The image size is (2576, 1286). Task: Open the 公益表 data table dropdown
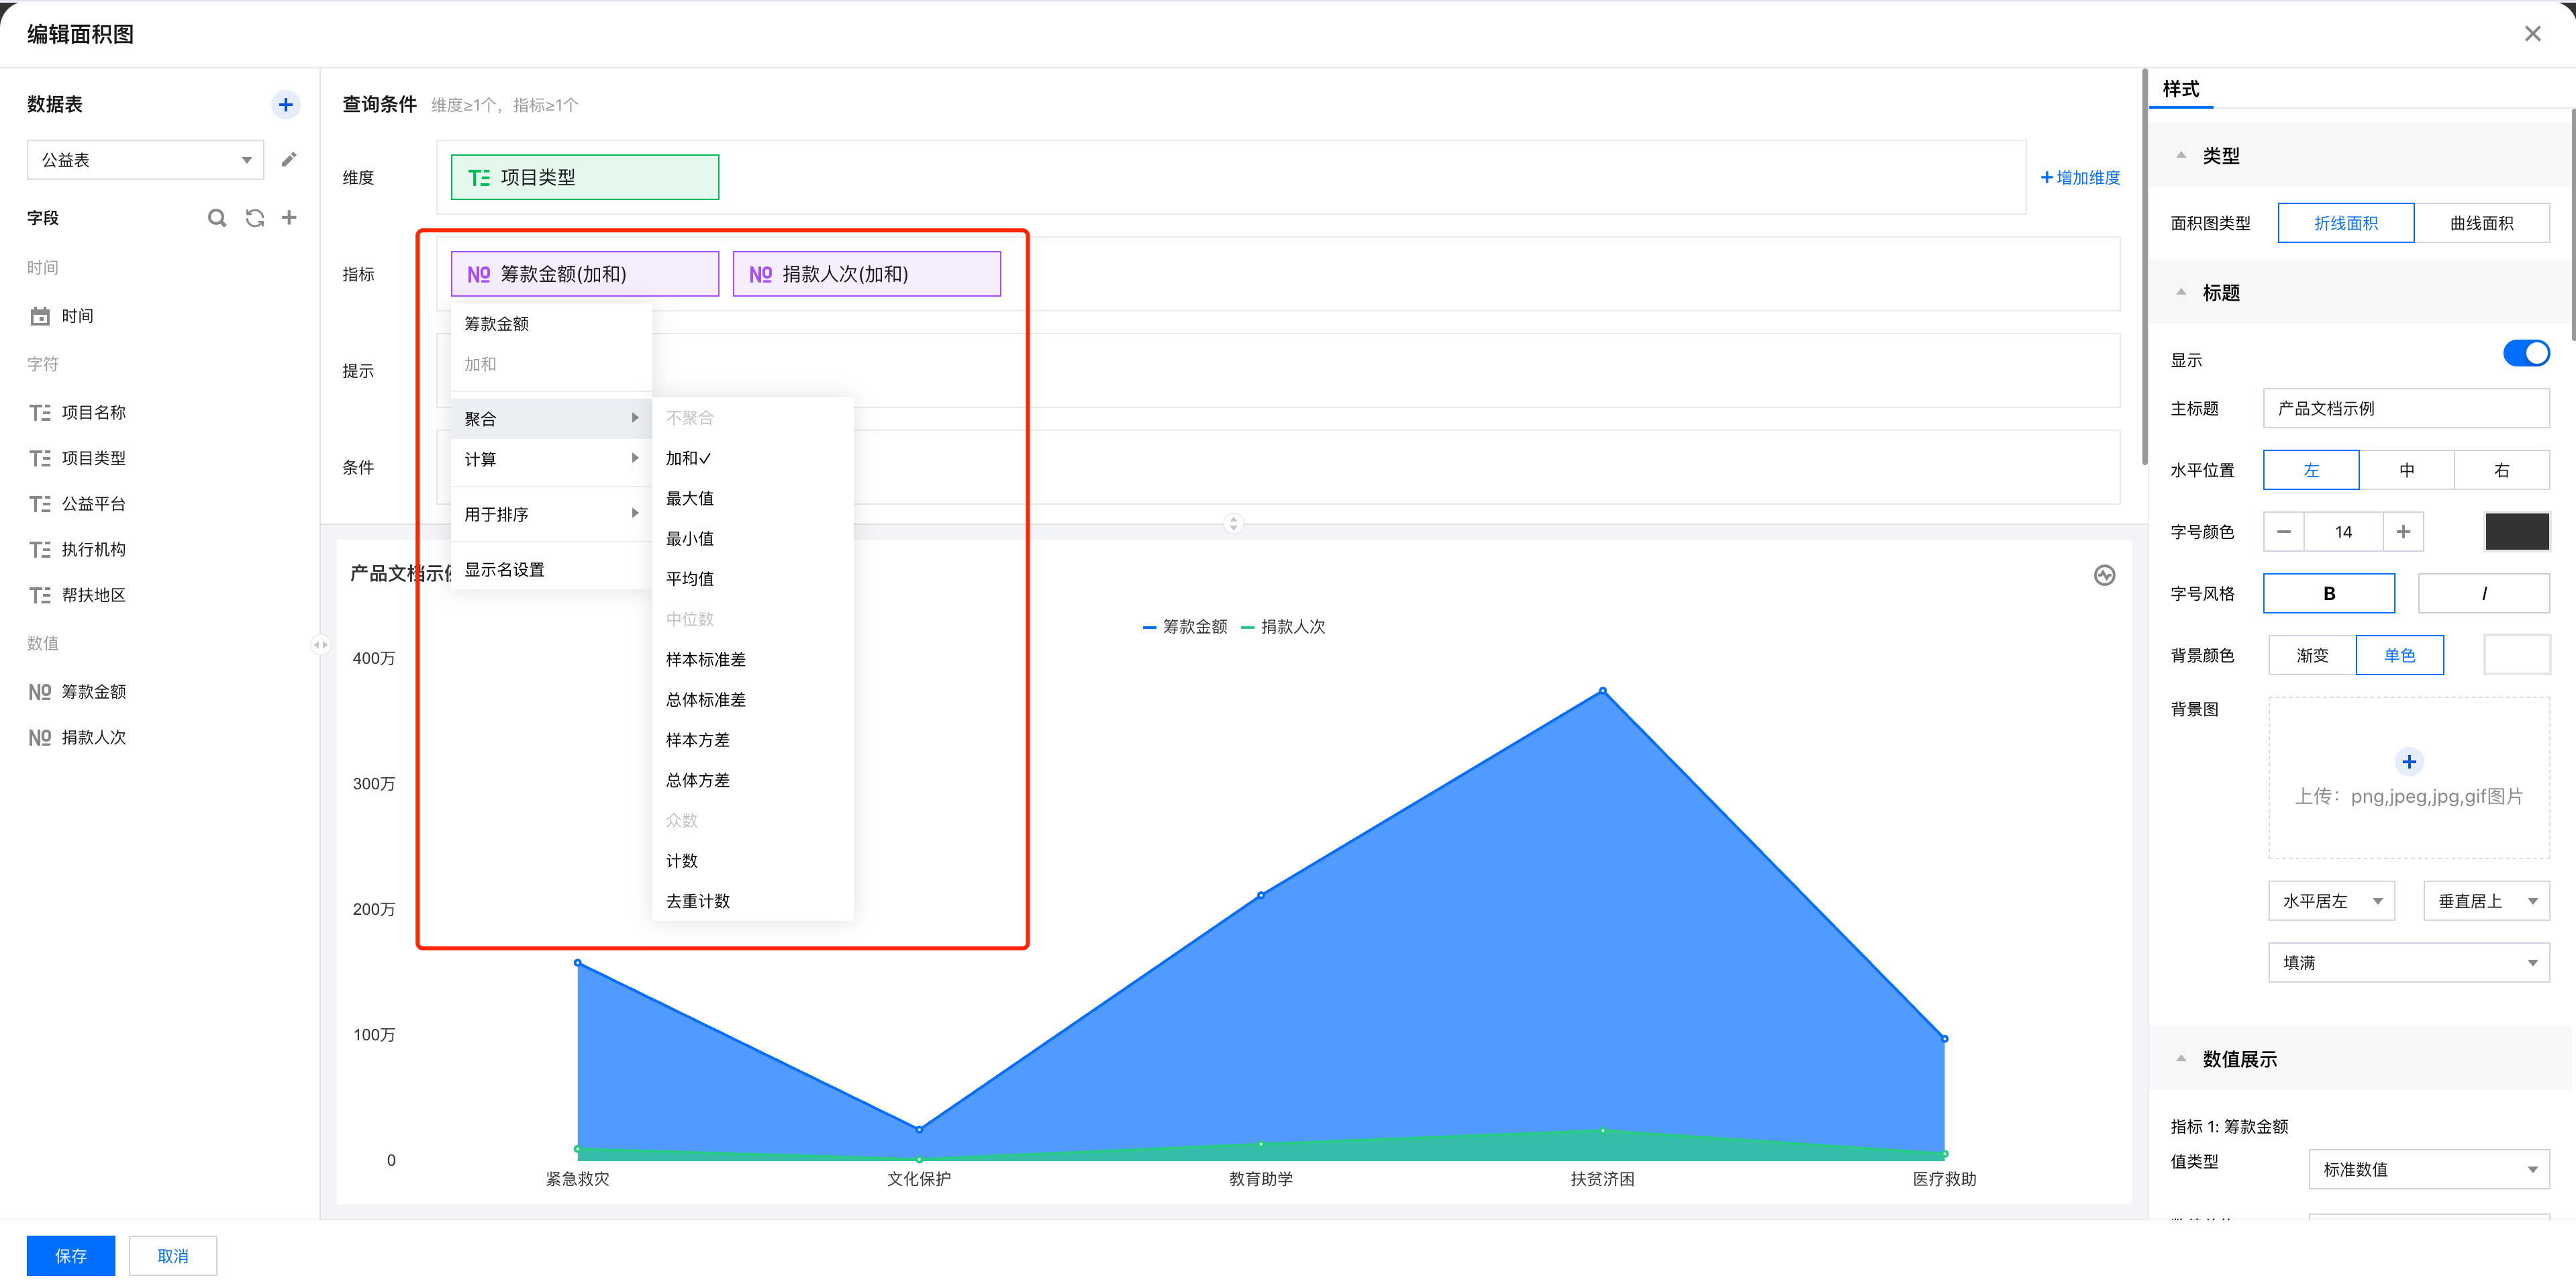tap(145, 160)
